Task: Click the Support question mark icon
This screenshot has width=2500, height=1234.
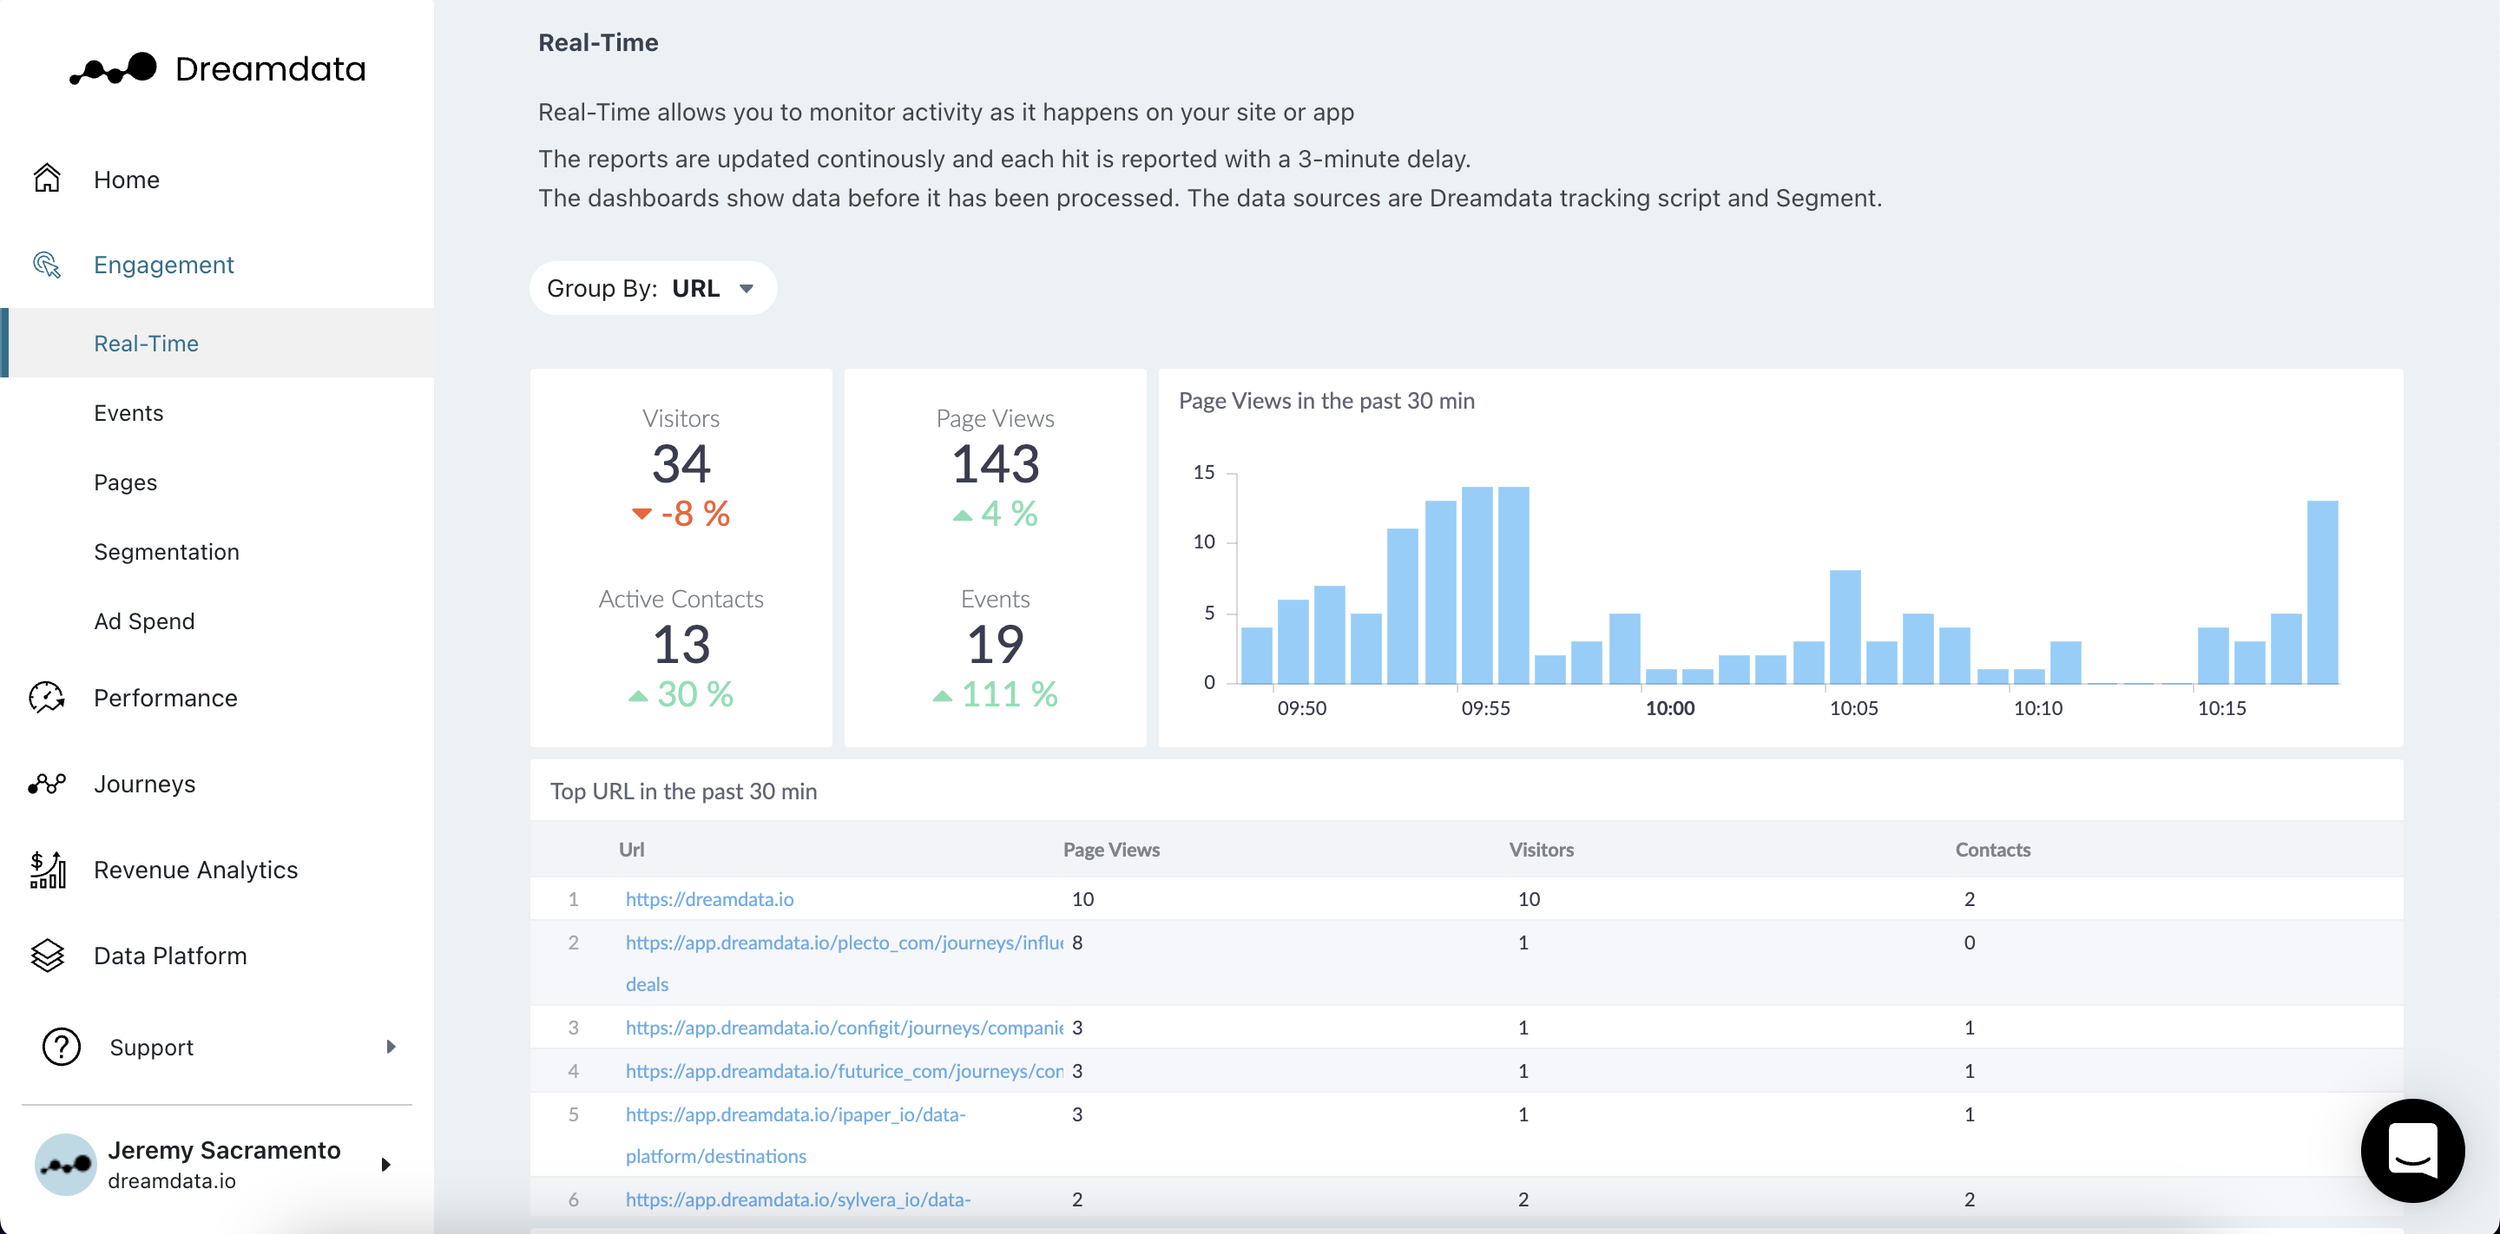Action: tap(61, 1046)
